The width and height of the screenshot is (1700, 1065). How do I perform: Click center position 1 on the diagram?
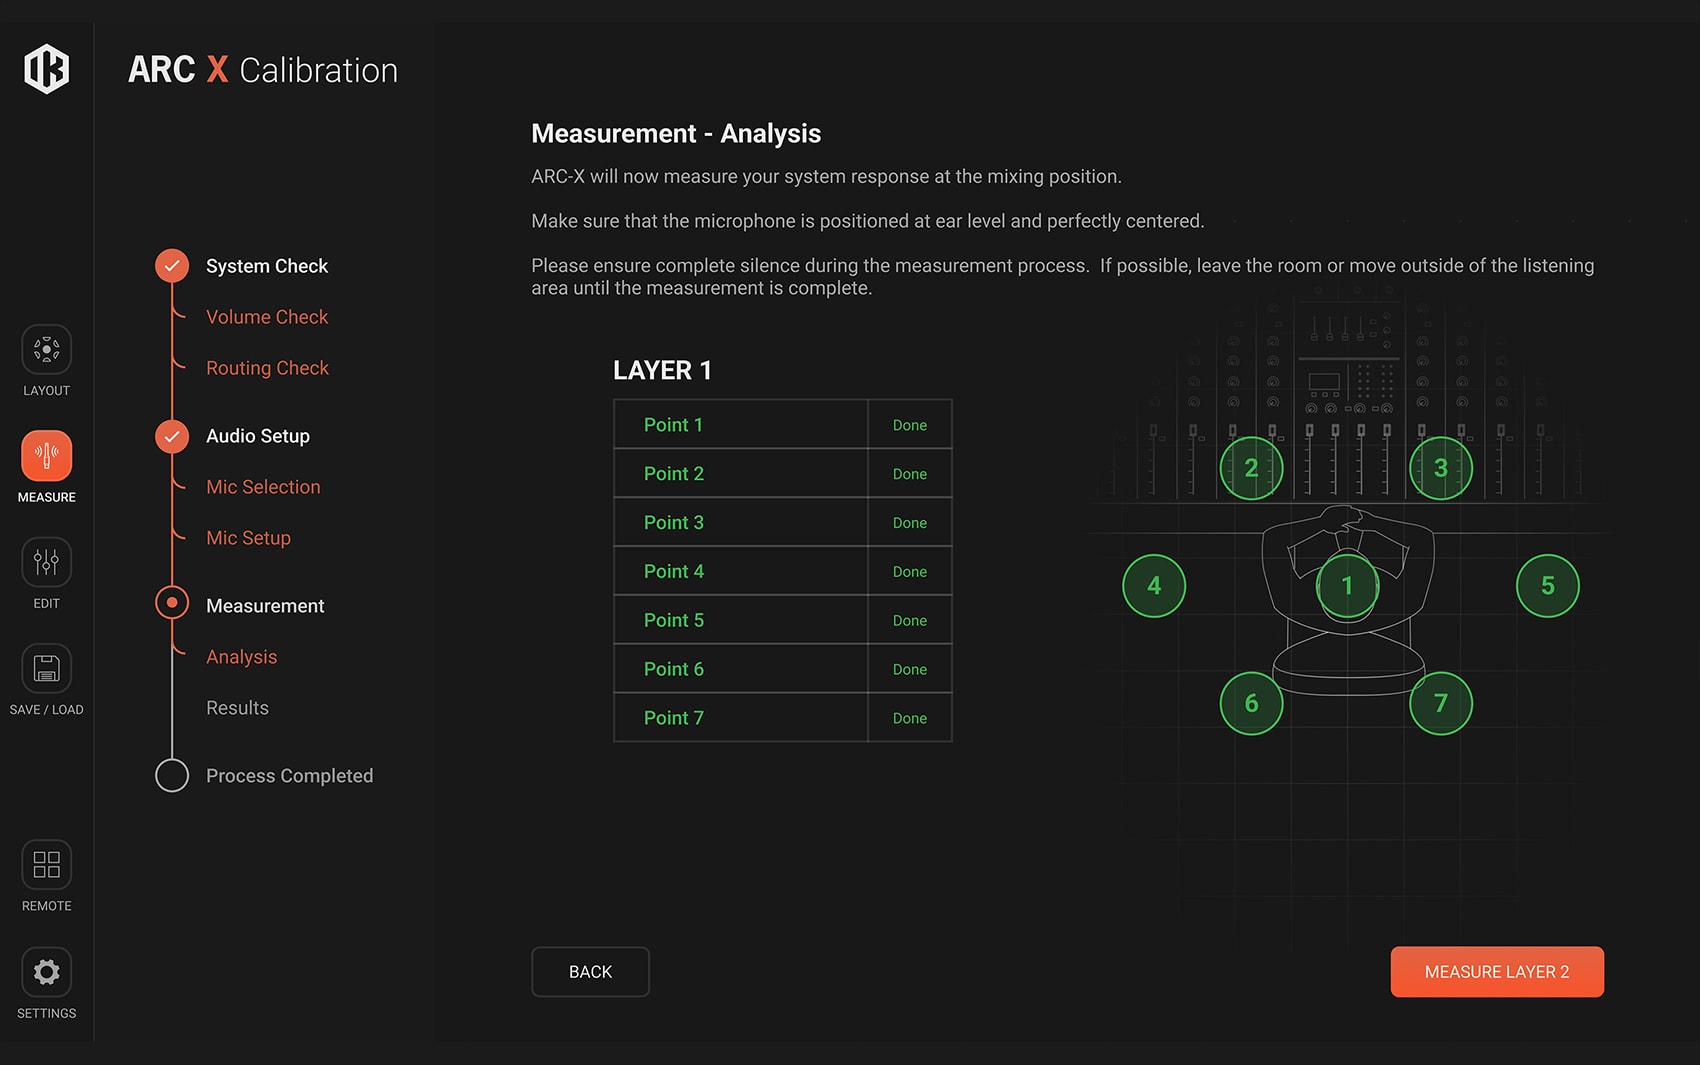click(1347, 586)
